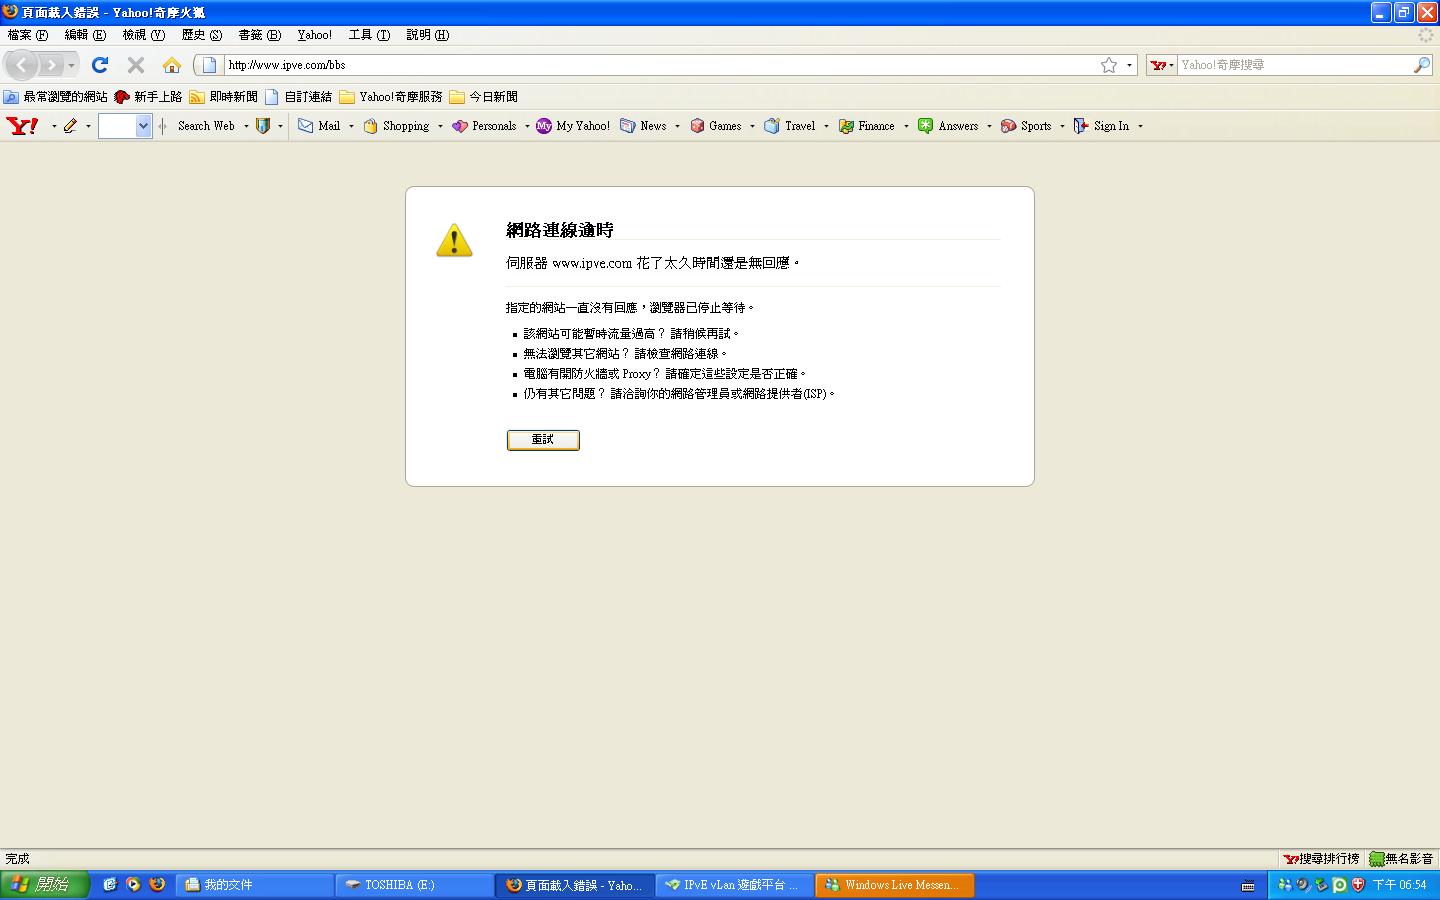Open Shopping from the Yahoo toolbar
This screenshot has width=1440, height=900.
coord(396,126)
